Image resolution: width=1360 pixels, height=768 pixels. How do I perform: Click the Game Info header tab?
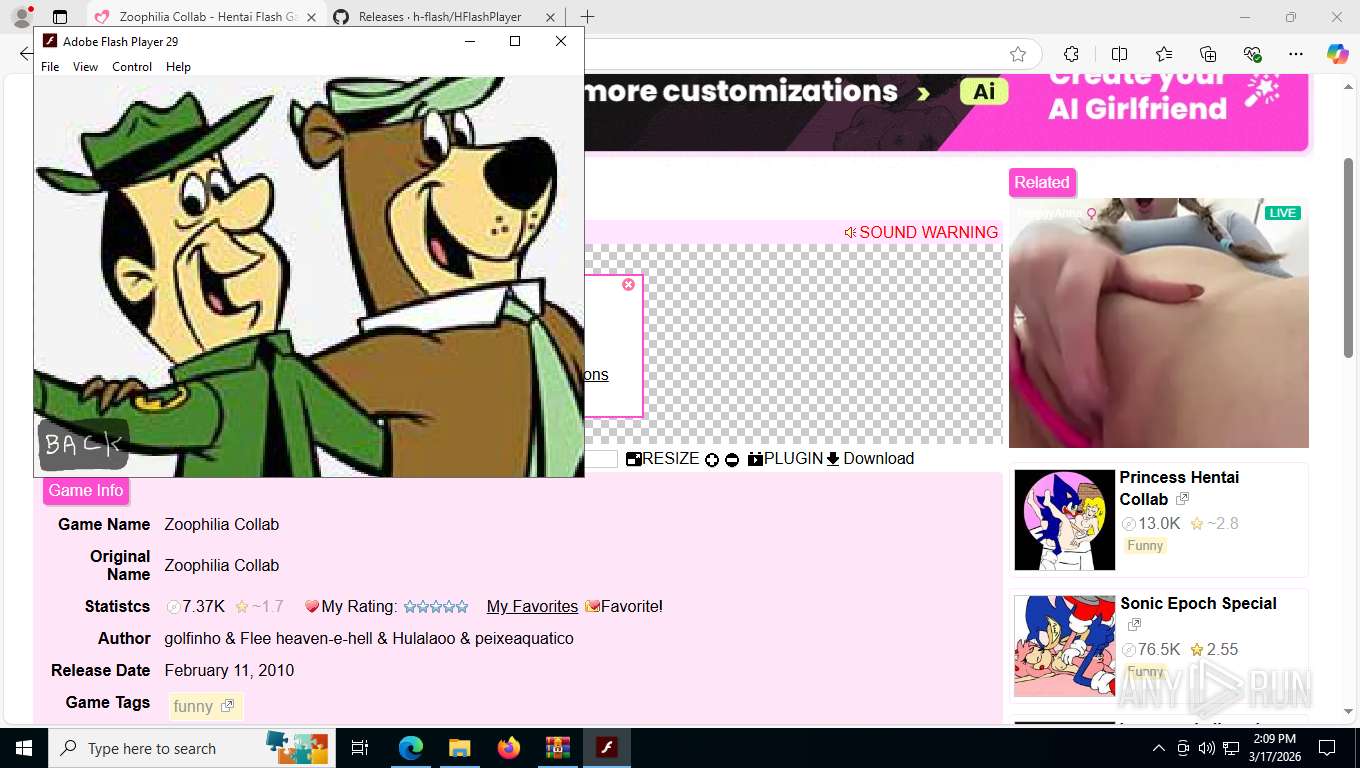[x=86, y=490]
